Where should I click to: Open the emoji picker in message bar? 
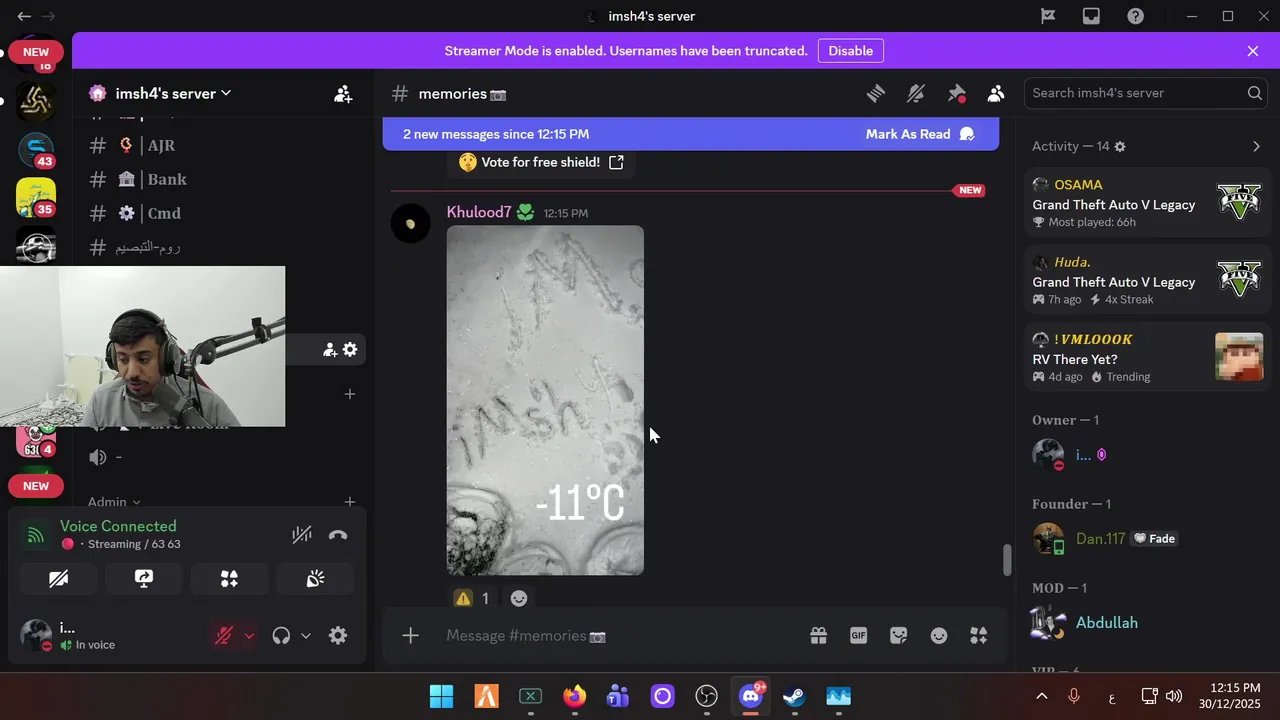938,636
